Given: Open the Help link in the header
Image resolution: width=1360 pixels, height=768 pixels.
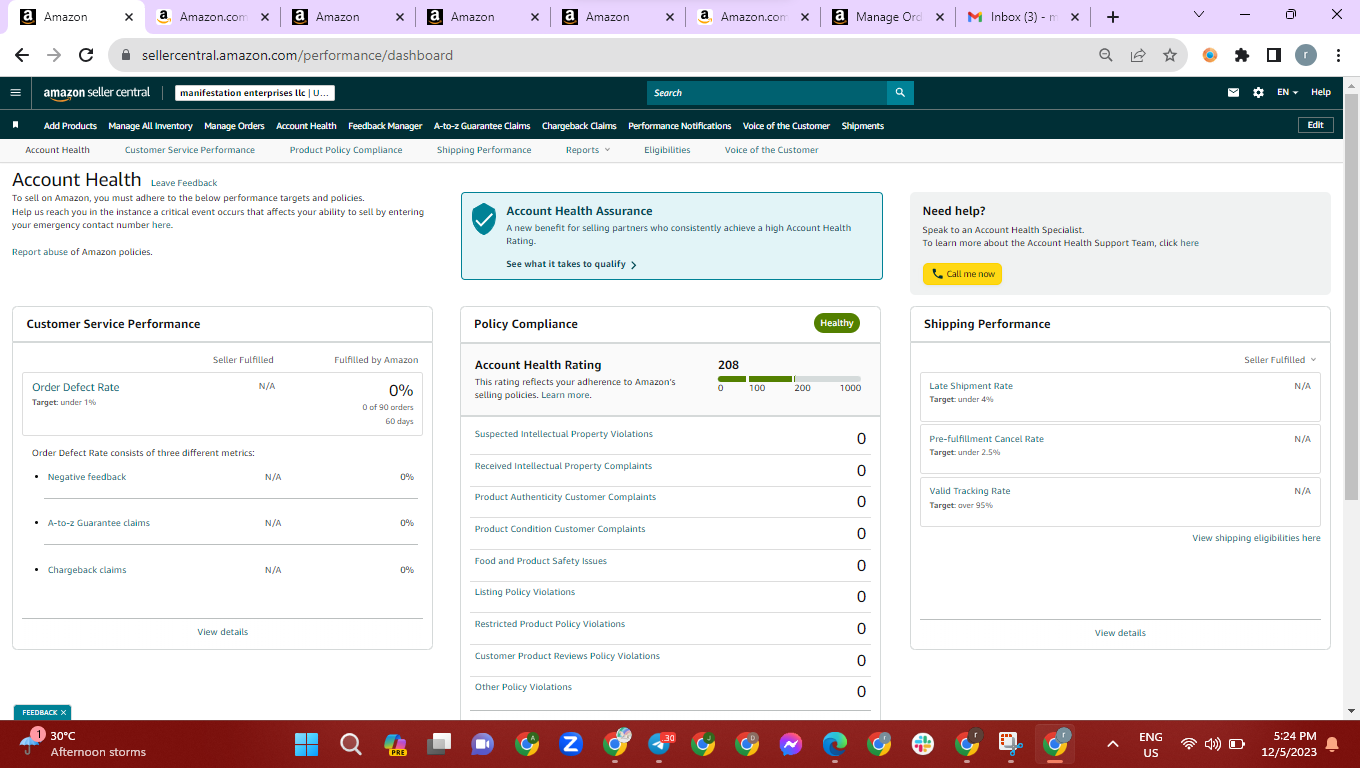Looking at the screenshot, I should 1321,92.
